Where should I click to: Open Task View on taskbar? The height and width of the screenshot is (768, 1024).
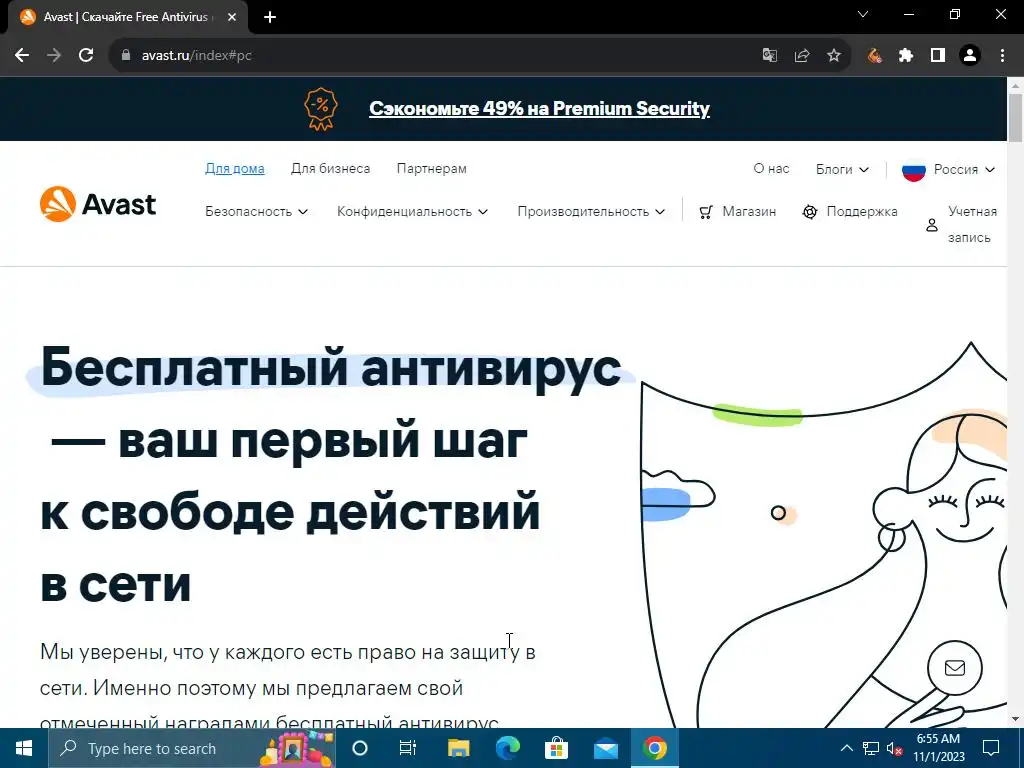[x=408, y=748]
